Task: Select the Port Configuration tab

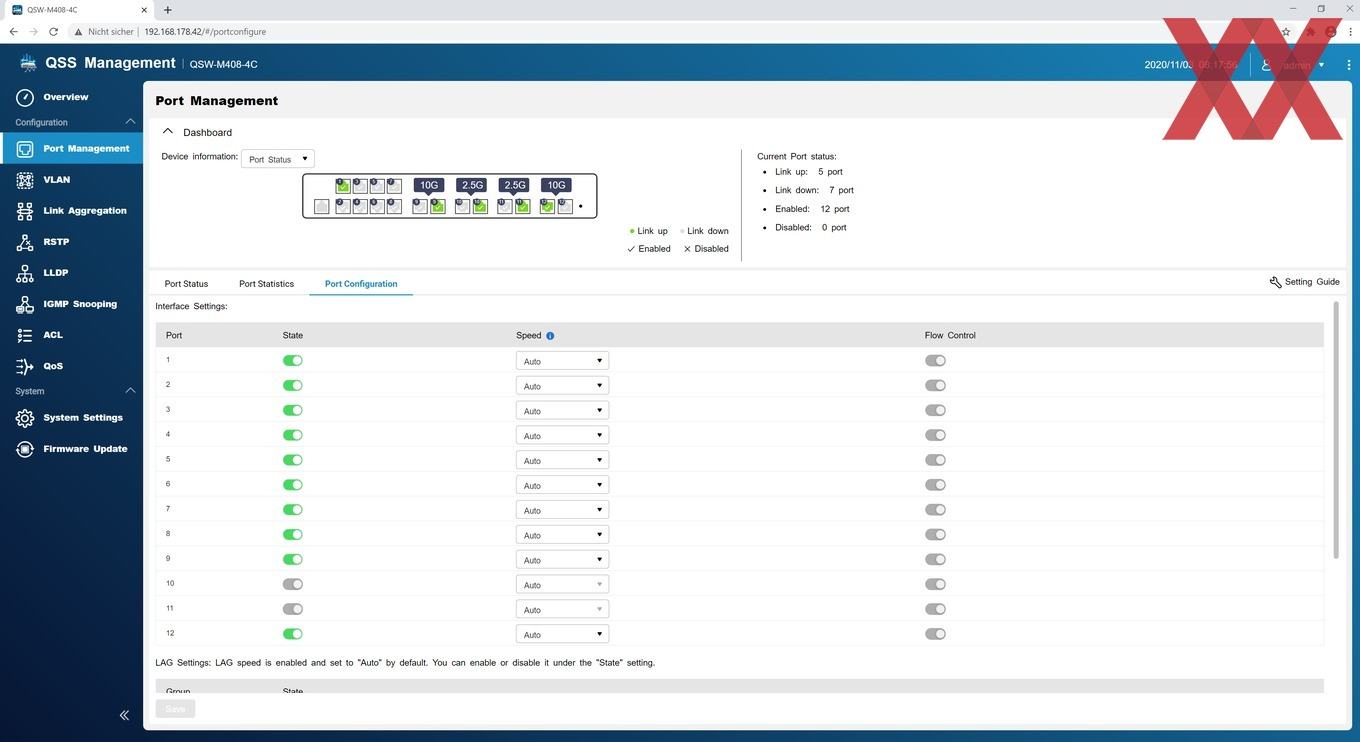Action: 361,284
